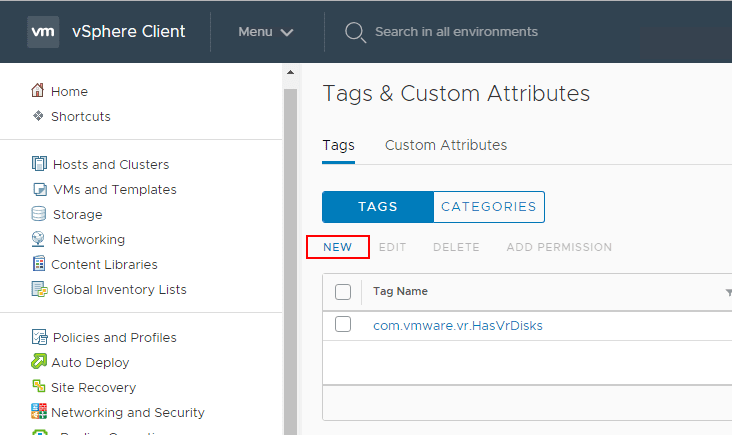This screenshot has height=435, width=732.
Task: Check the com.vmware.vr.HasVrDisks row checkbox
Action: click(x=343, y=324)
